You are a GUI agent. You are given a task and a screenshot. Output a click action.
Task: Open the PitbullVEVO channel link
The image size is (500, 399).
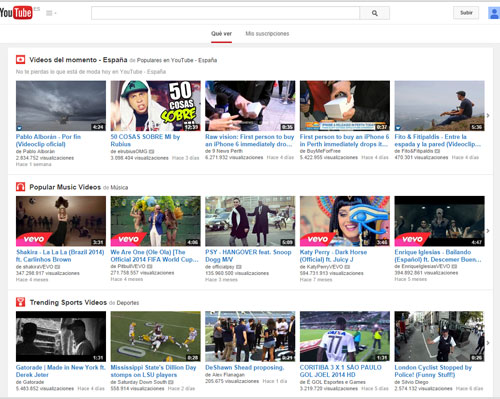pos(131,266)
